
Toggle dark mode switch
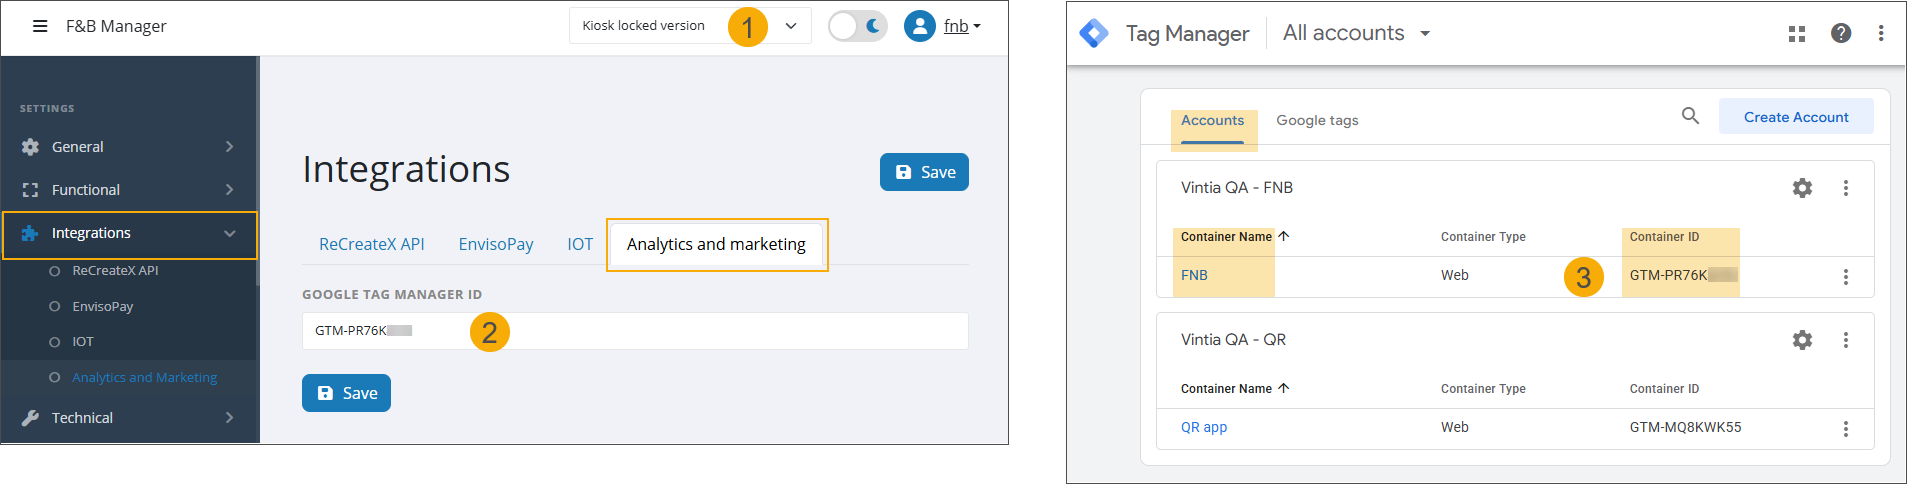click(x=858, y=26)
